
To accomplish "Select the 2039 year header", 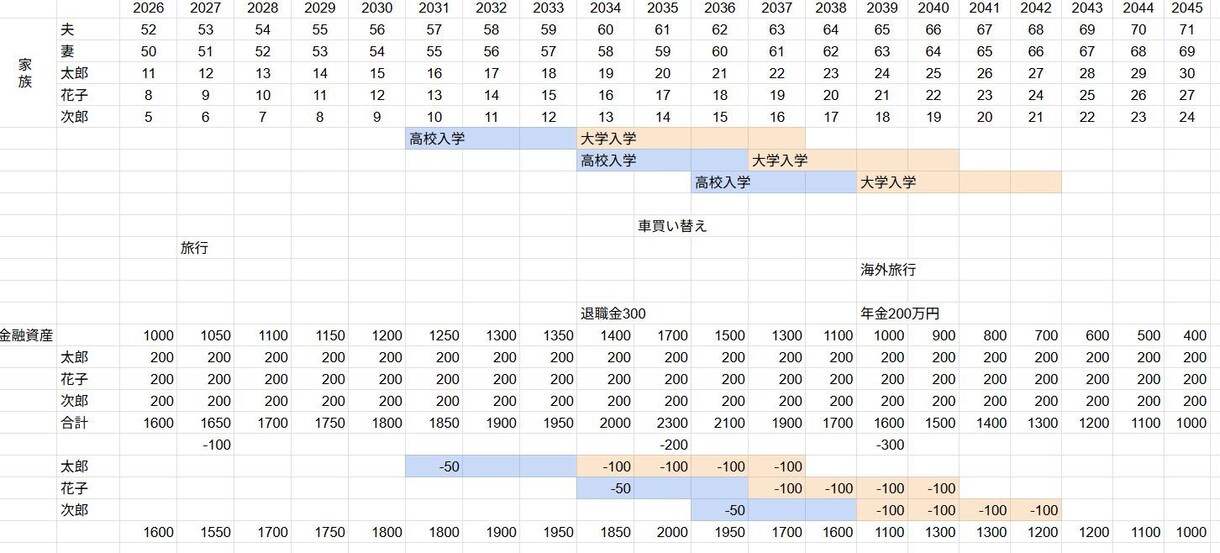I will coord(882,8).
